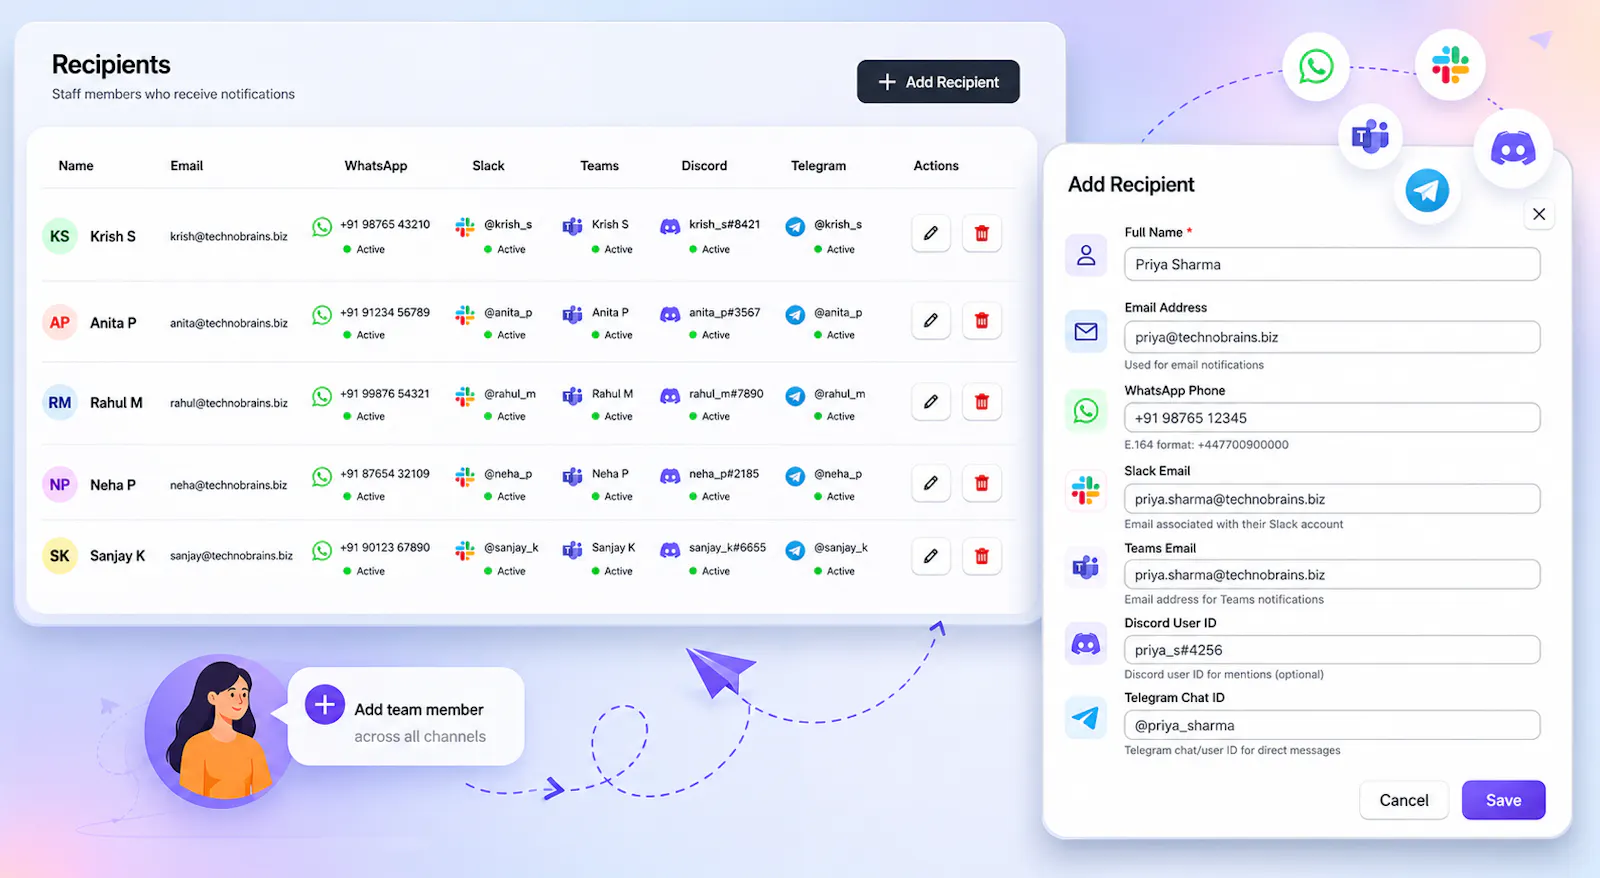Click the NP avatar badge
The height and width of the screenshot is (878, 1600).
coord(60,484)
